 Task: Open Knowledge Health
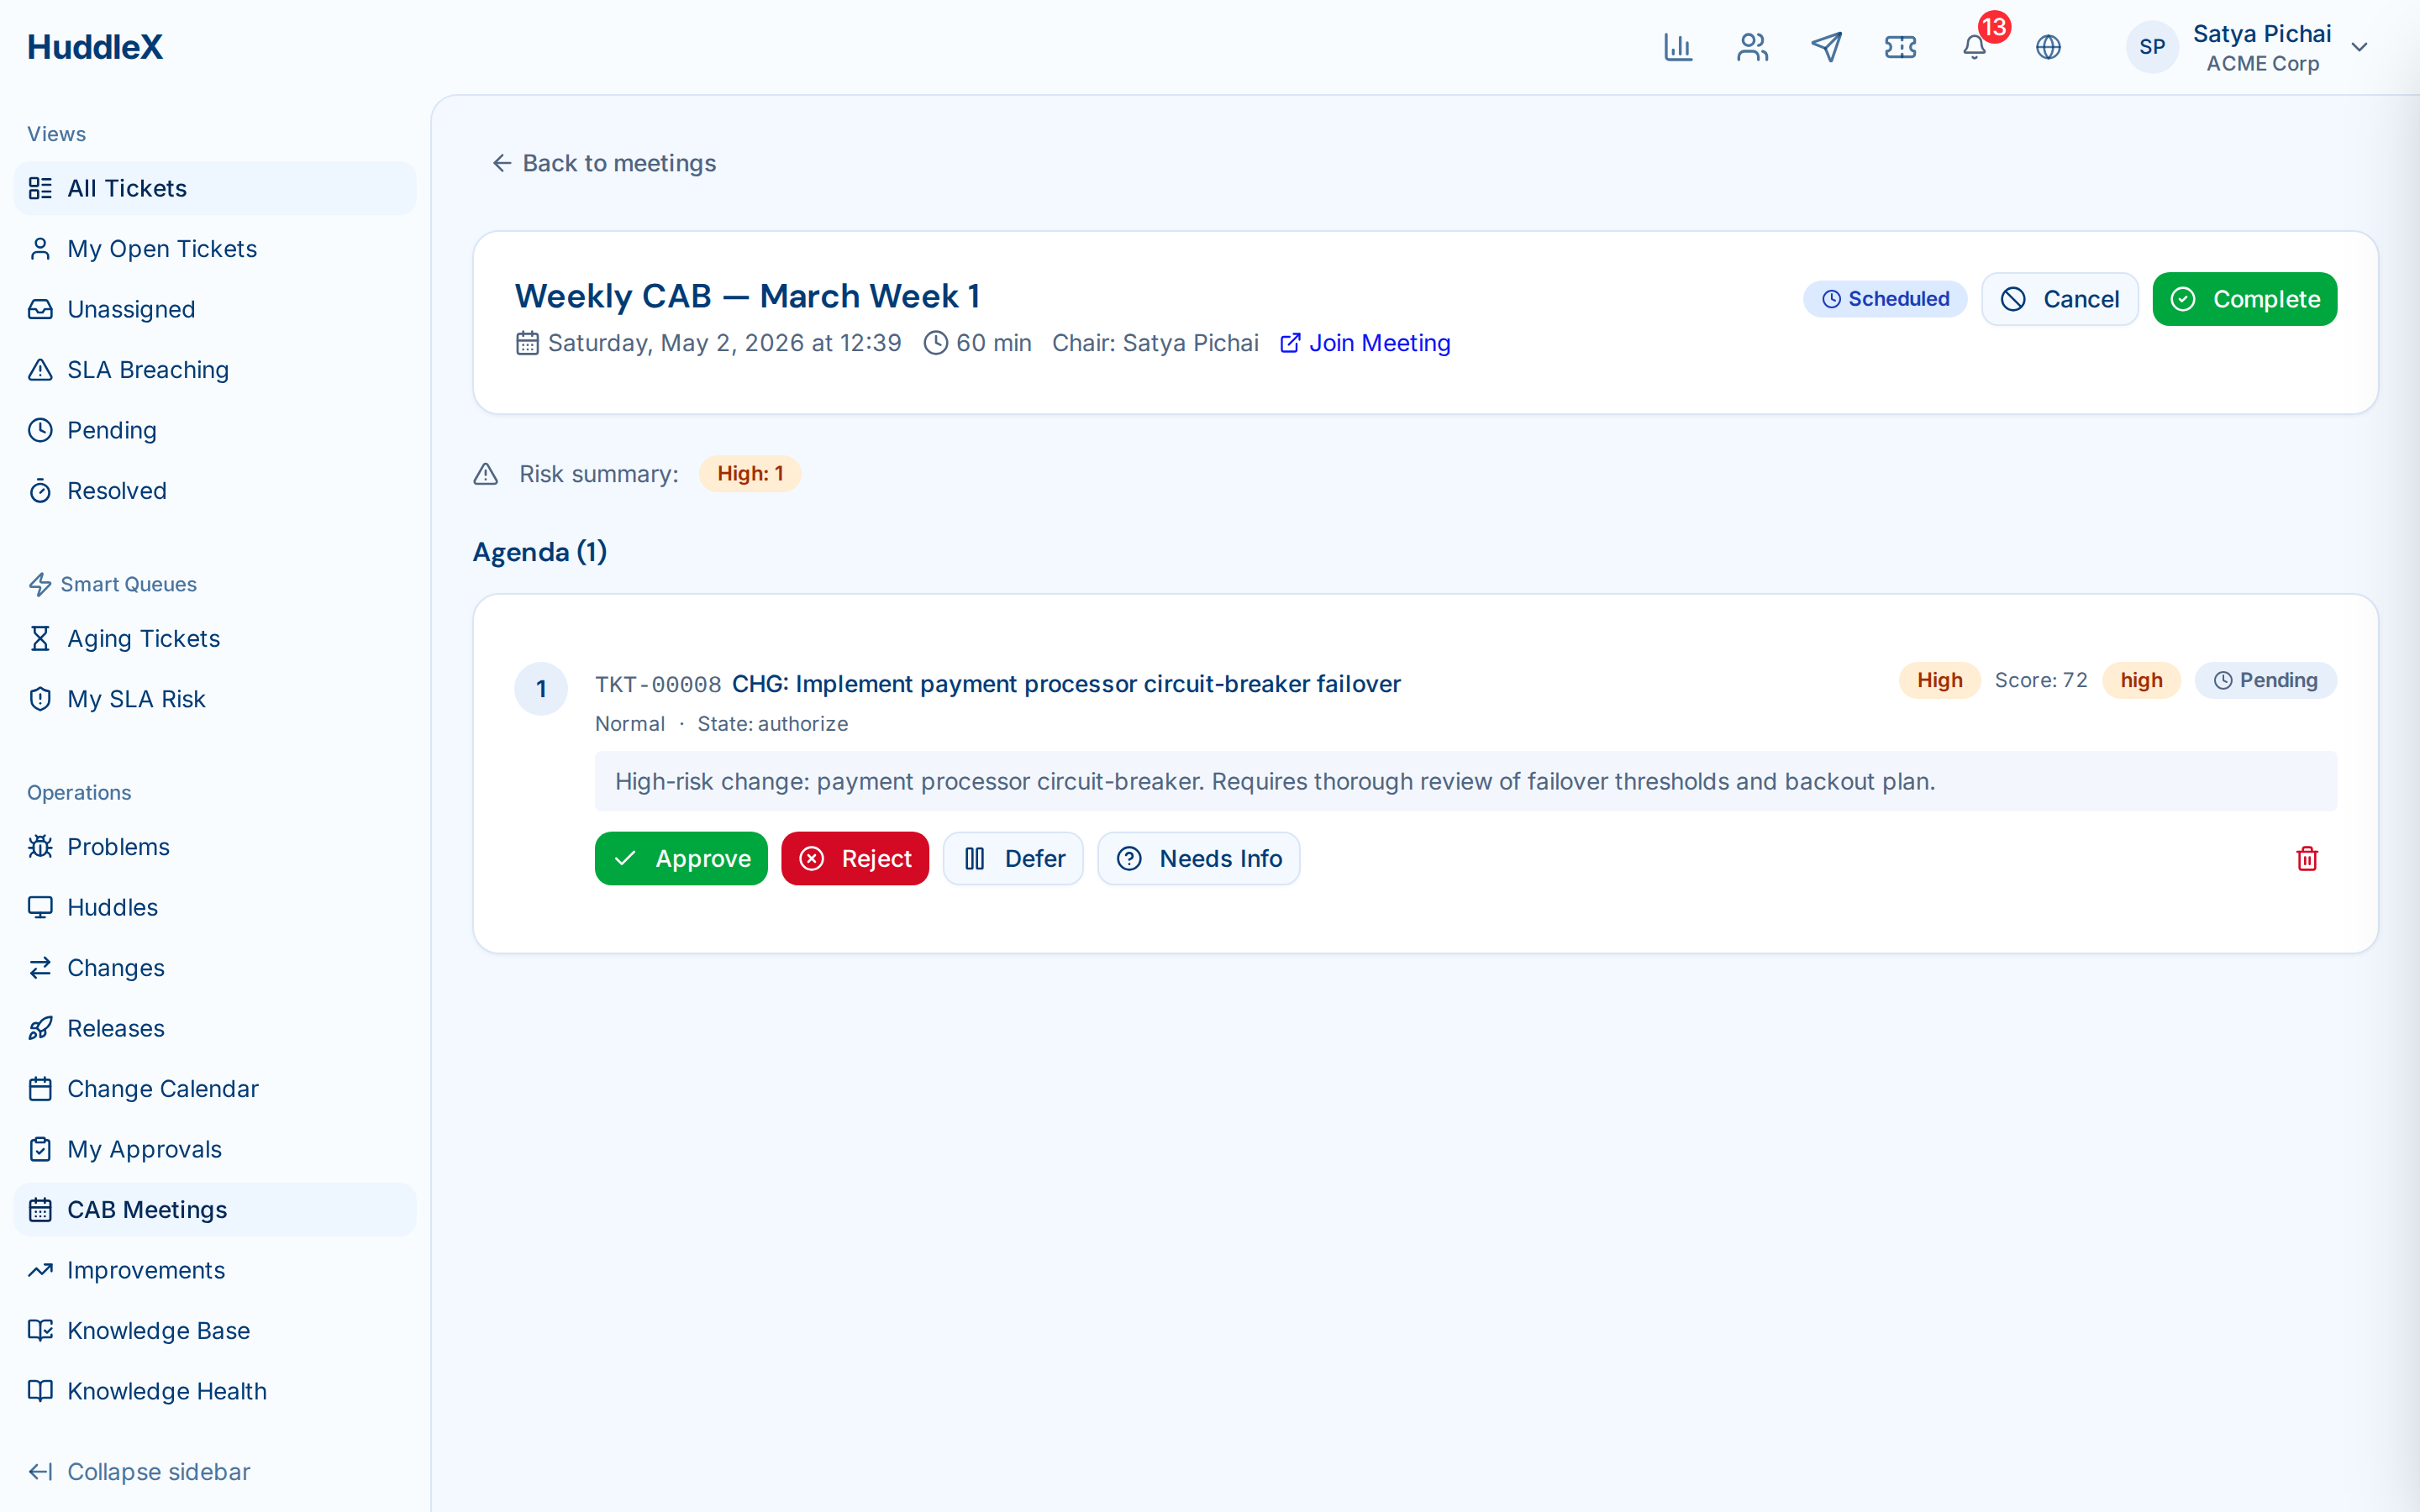(x=215, y=1391)
